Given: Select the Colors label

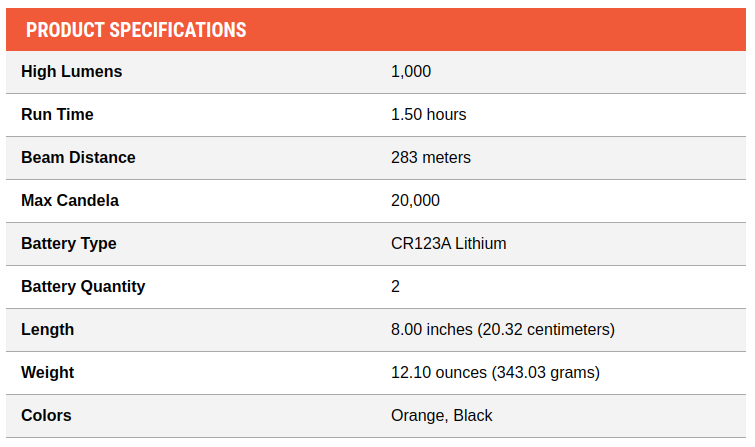Looking at the screenshot, I should [x=46, y=416].
